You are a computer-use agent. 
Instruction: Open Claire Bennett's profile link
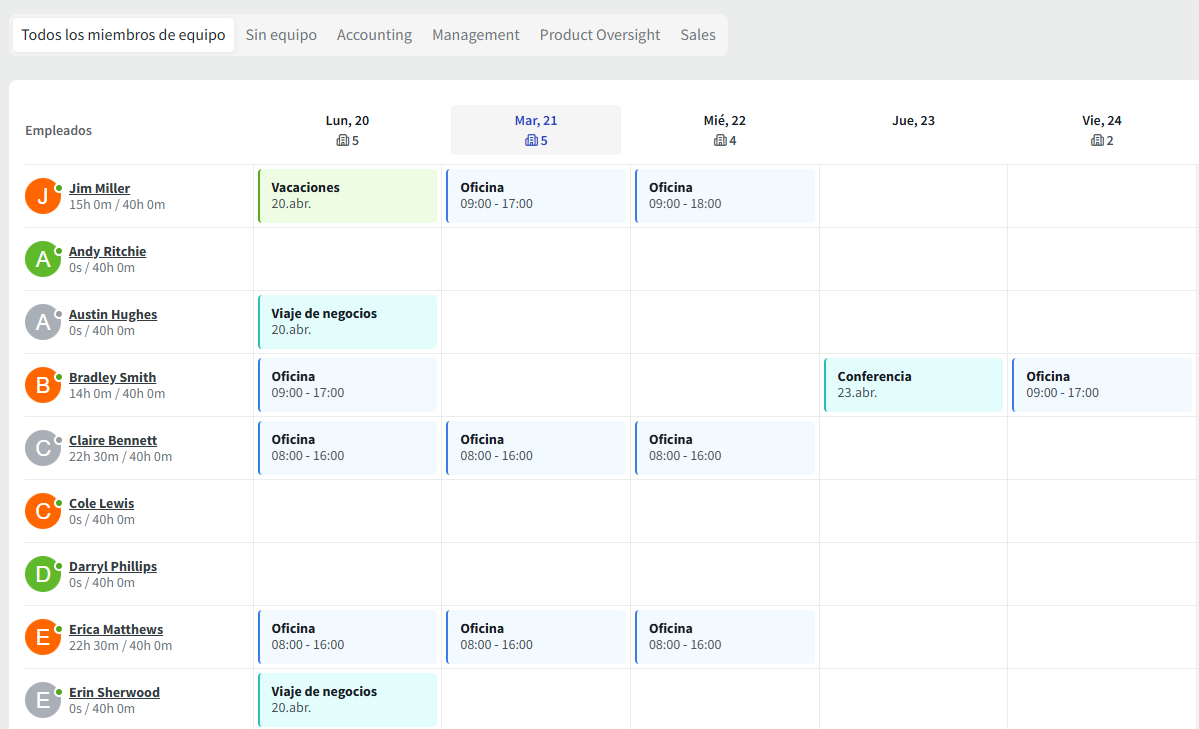(113, 440)
